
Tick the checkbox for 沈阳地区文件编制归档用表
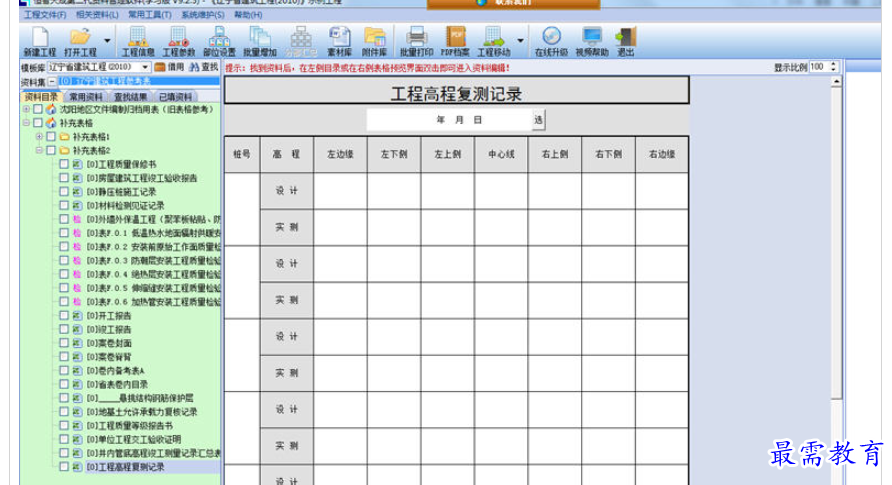[x=38, y=109]
